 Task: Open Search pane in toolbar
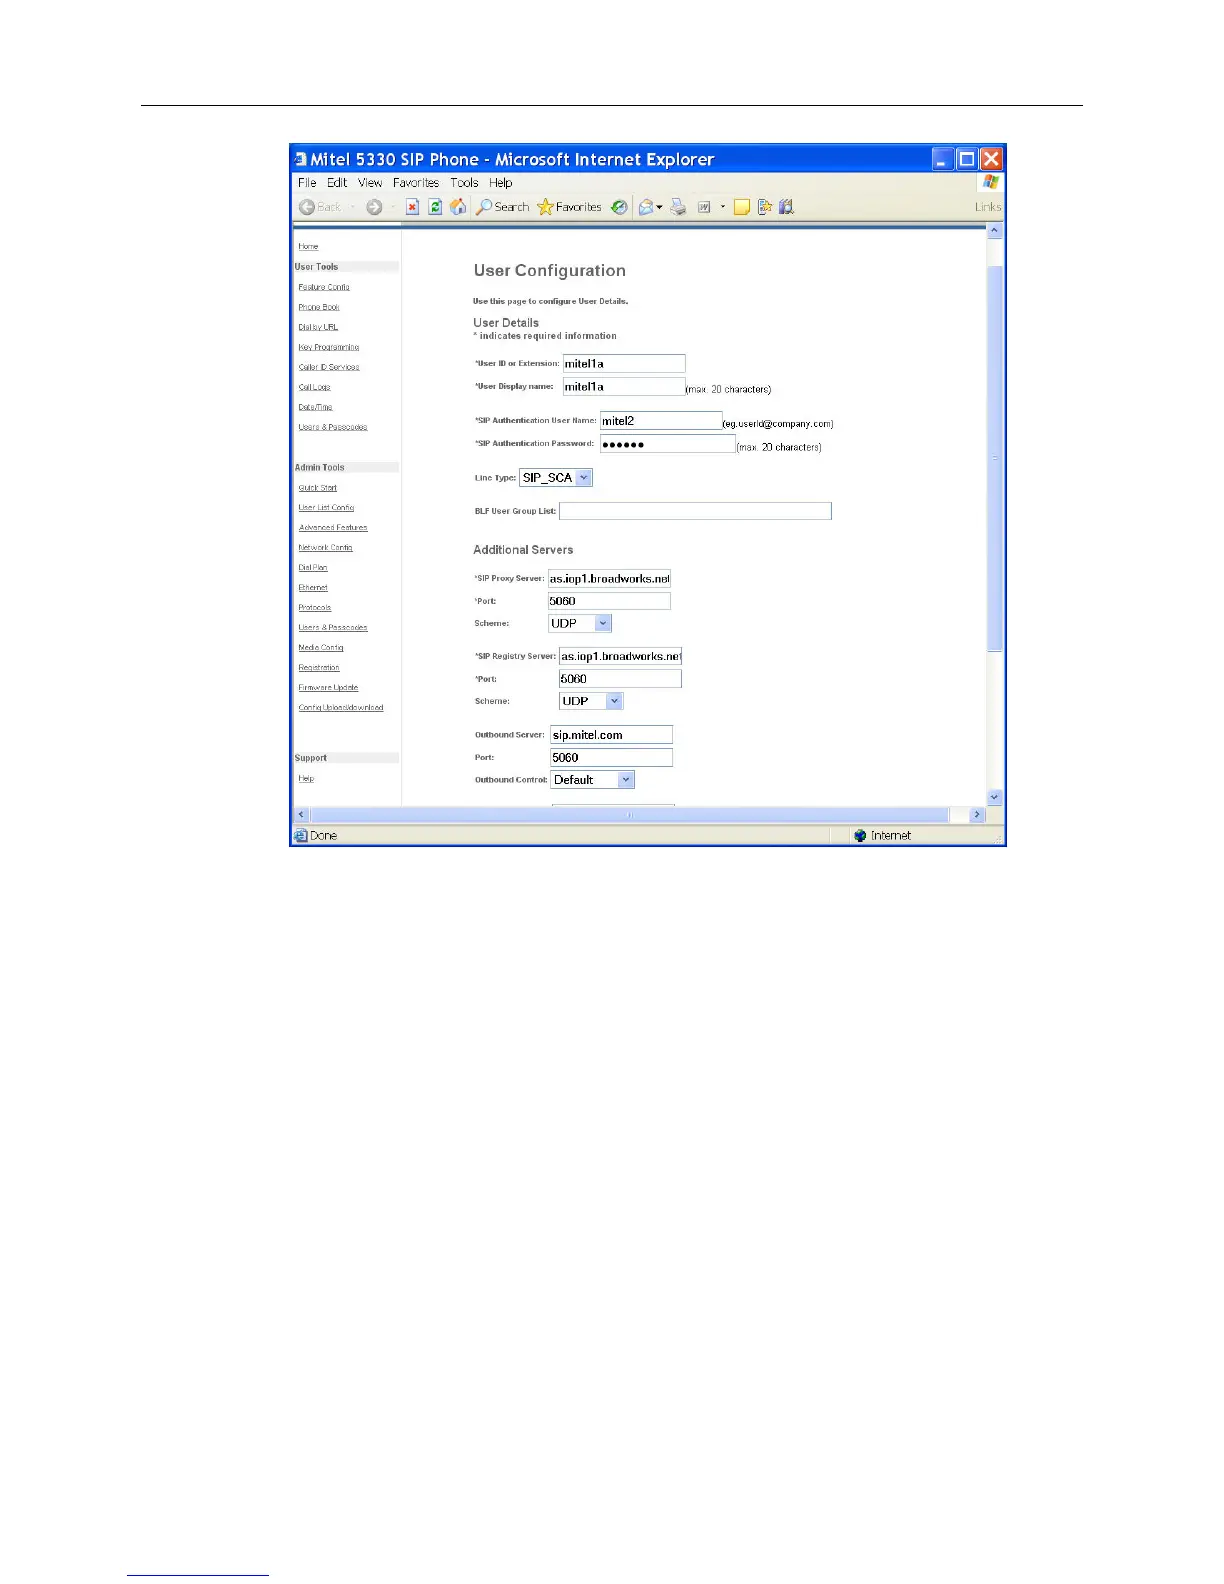(x=502, y=207)
